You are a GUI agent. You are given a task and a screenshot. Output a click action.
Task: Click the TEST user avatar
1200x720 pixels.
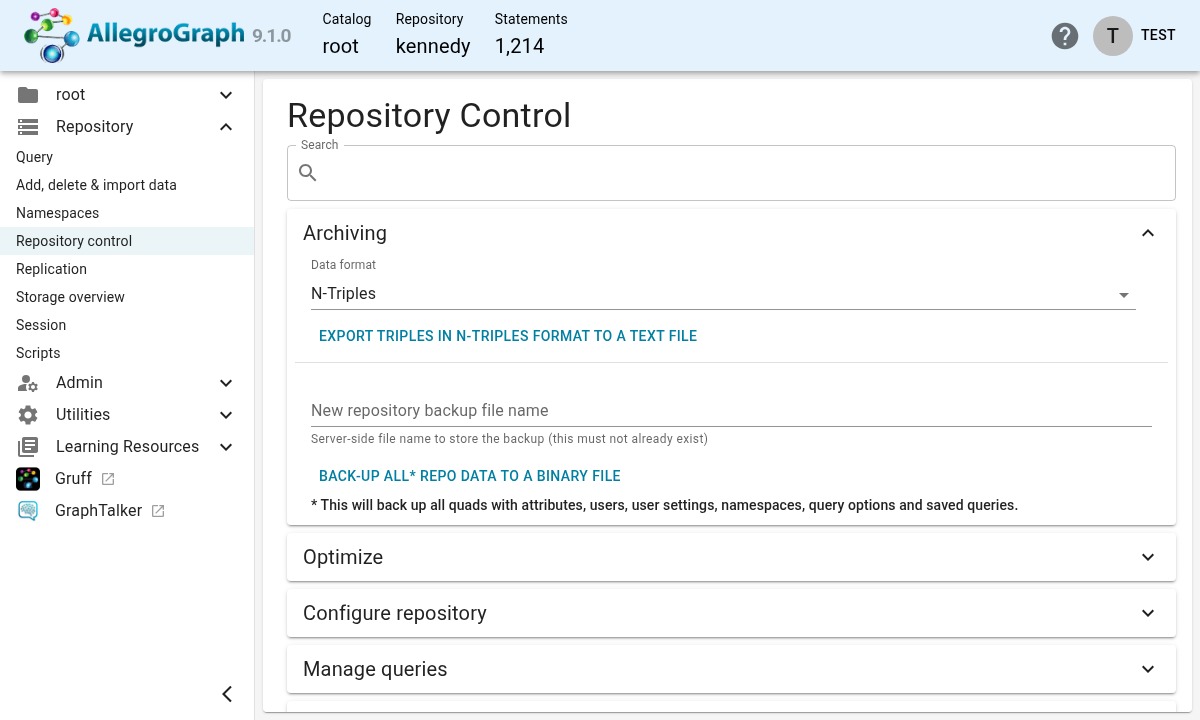(x=1113, y=36)
